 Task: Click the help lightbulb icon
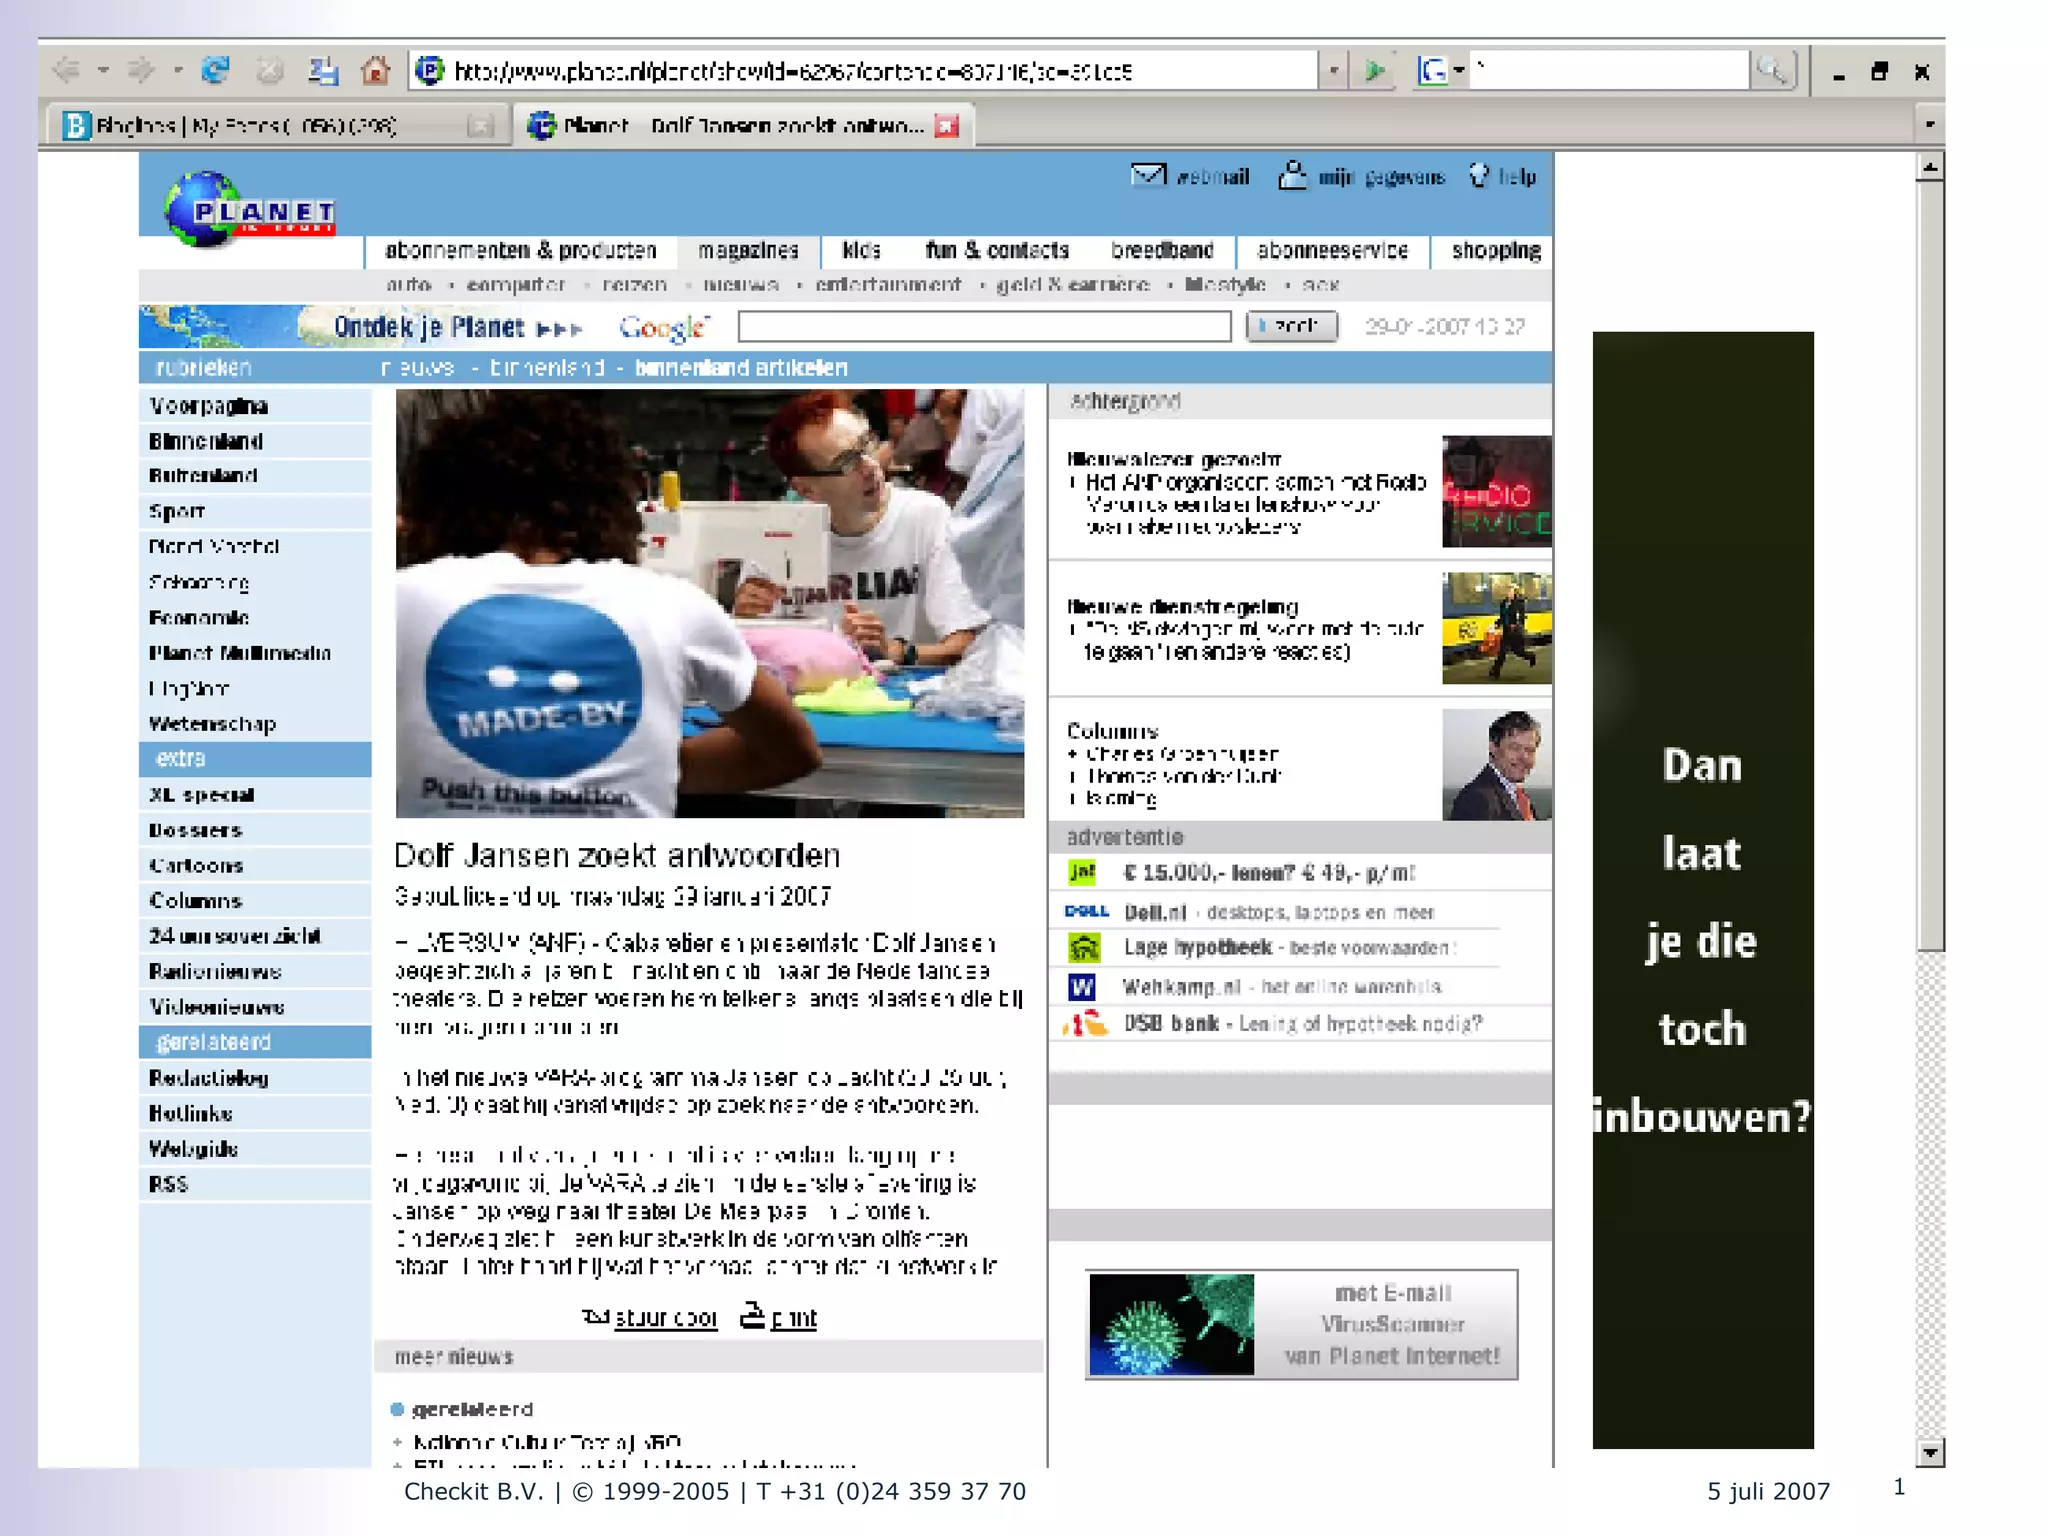pos(1479,176)
